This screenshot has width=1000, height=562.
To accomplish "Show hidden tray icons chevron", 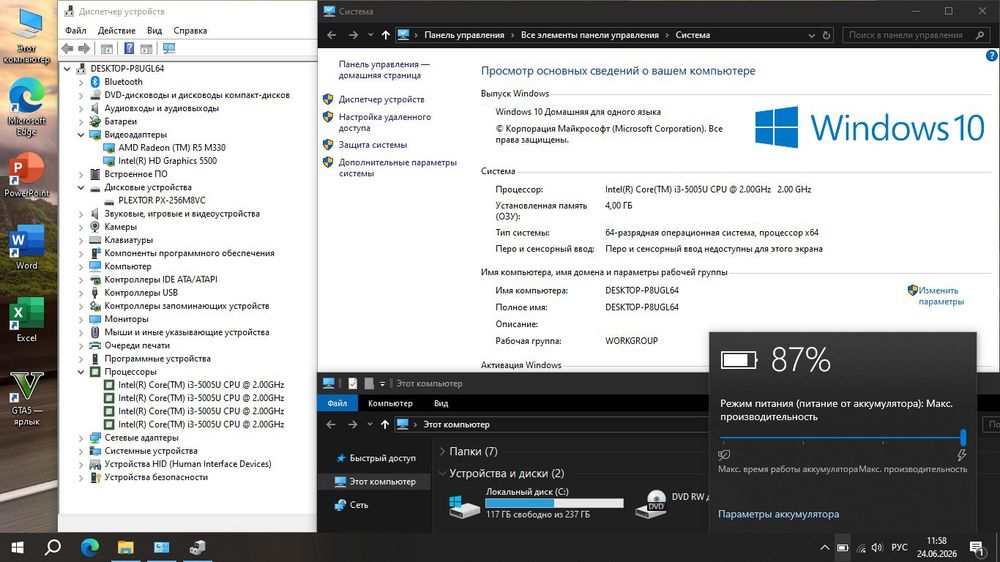I will tap(825, 548).
